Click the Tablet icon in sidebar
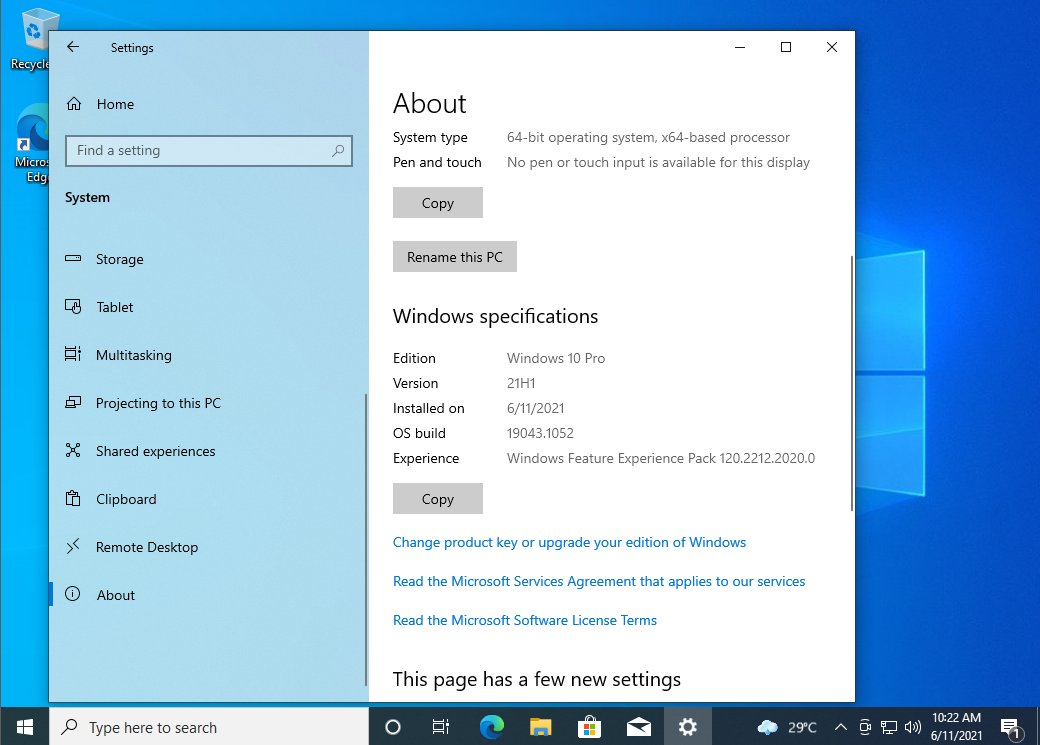This screenshot has width=1040, height=745. 73,306
